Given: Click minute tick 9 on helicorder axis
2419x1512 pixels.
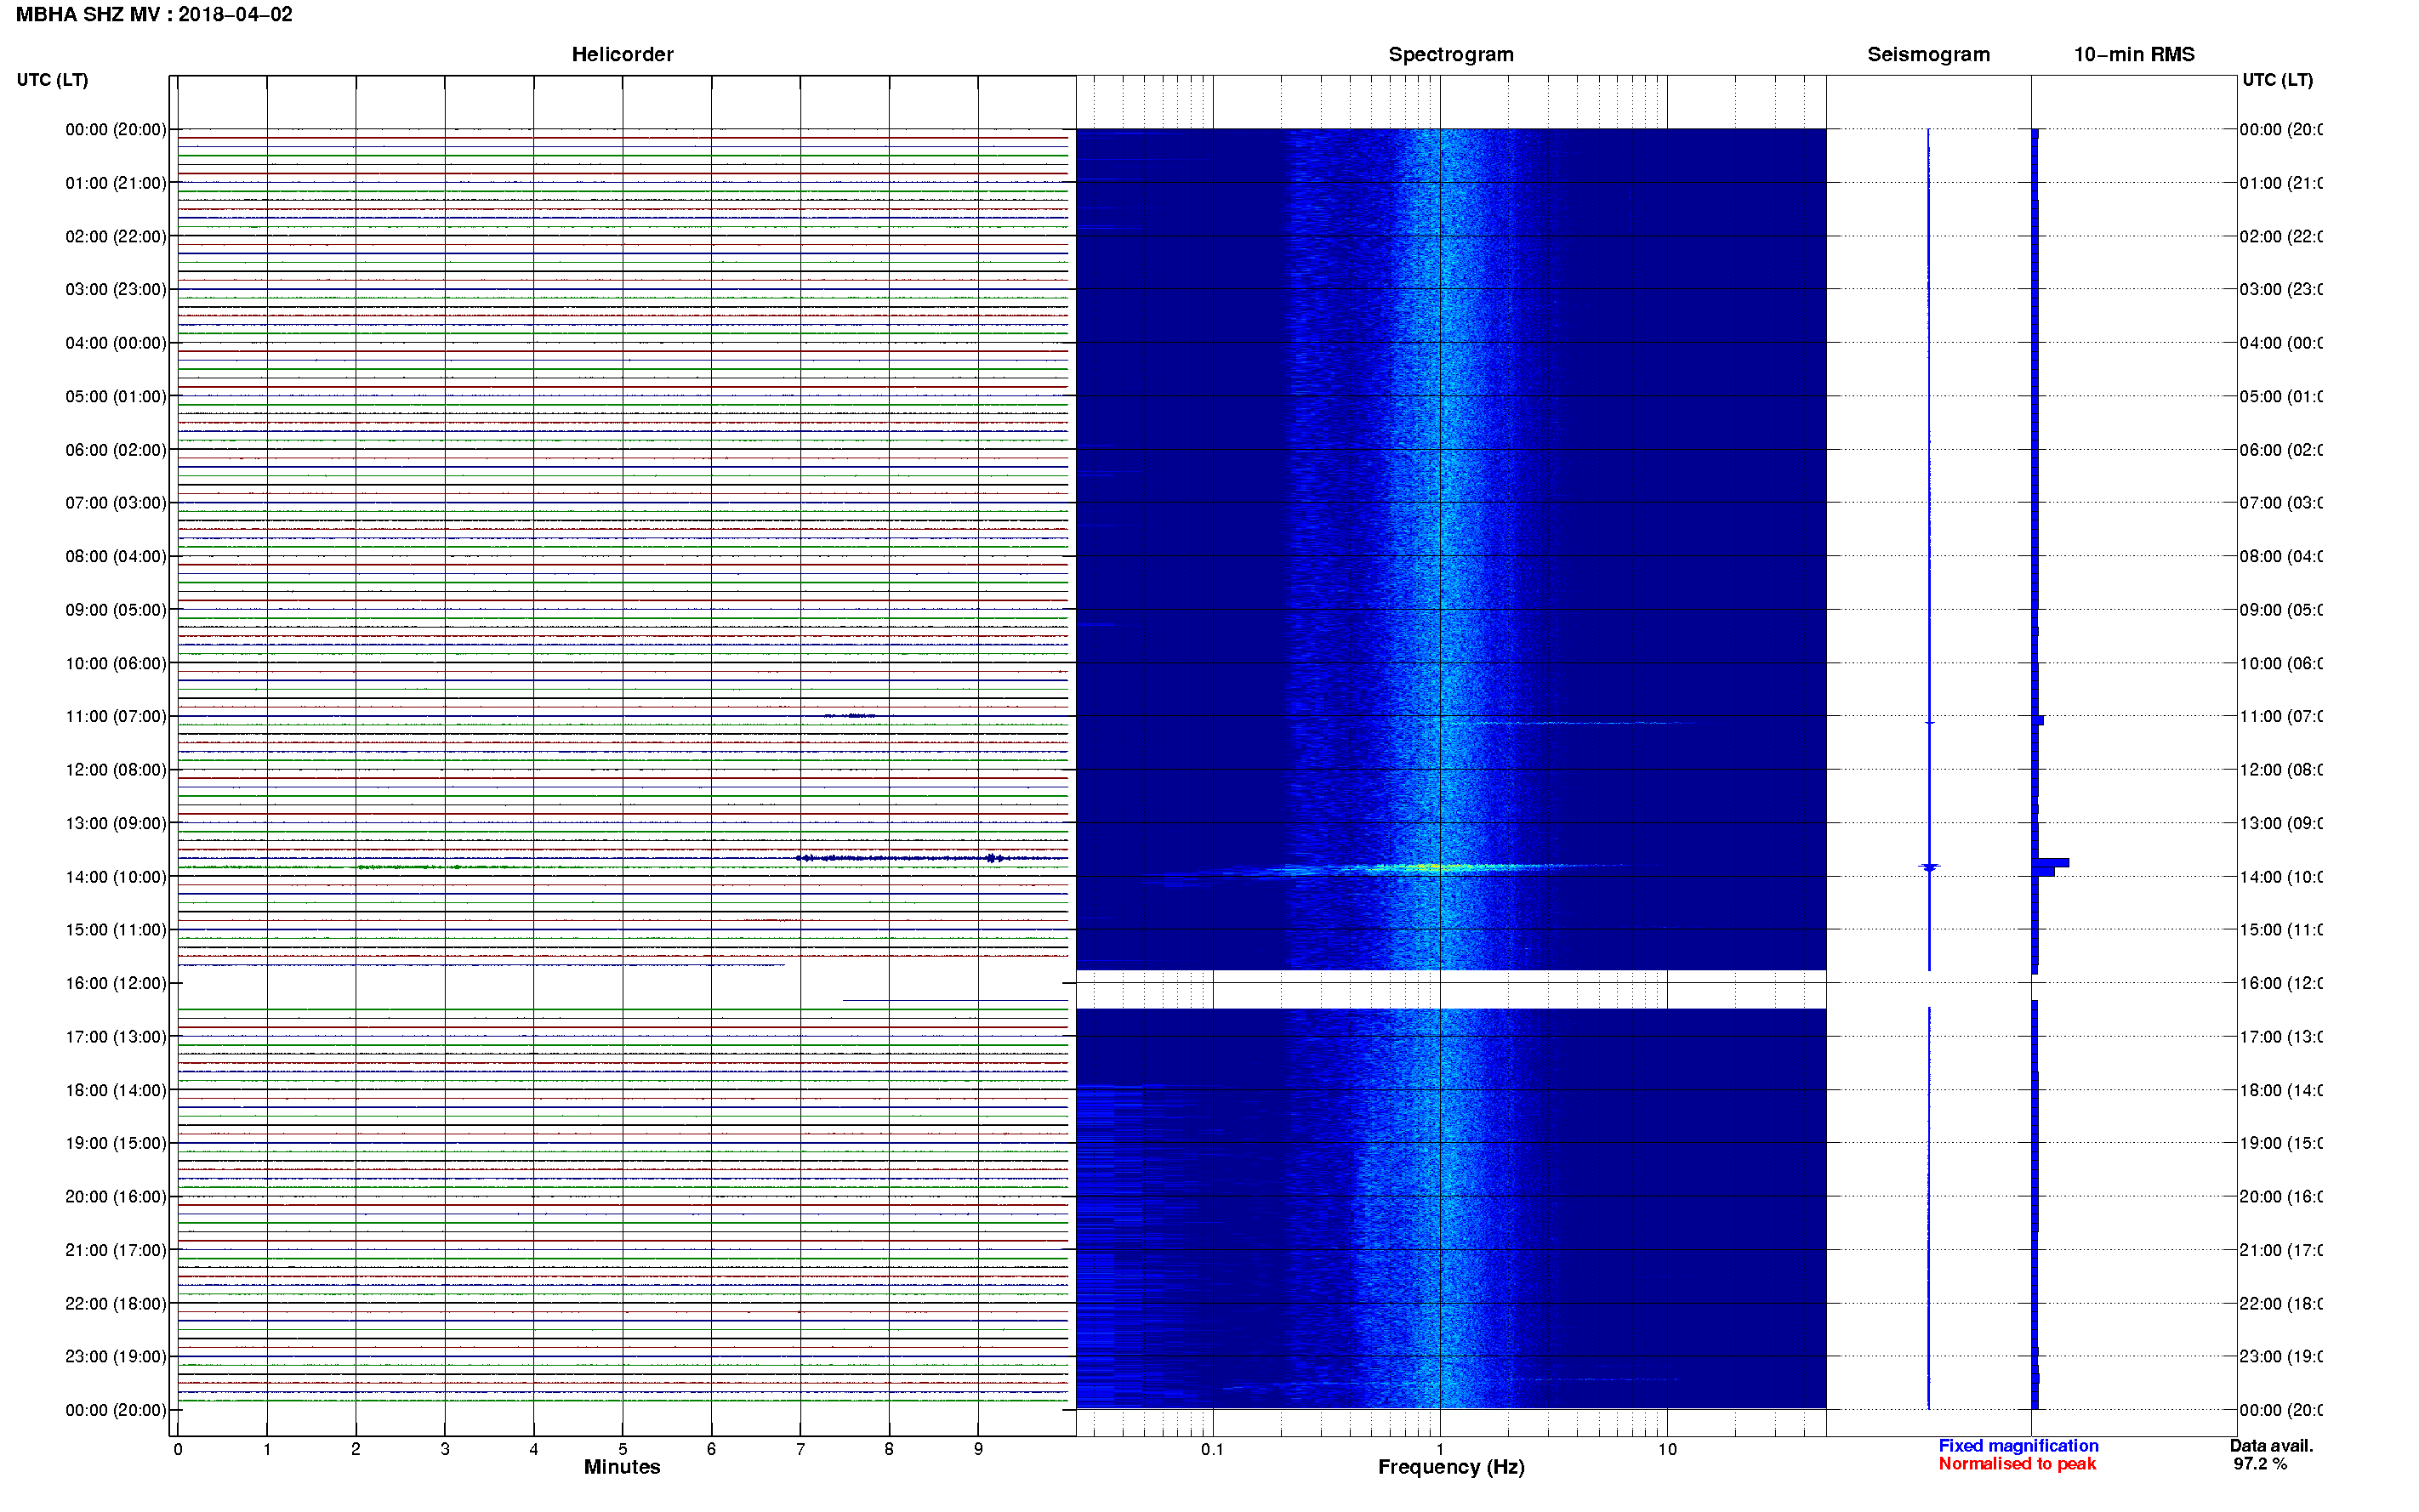Looking at the screenshot, I should [x=978, y=1450].
